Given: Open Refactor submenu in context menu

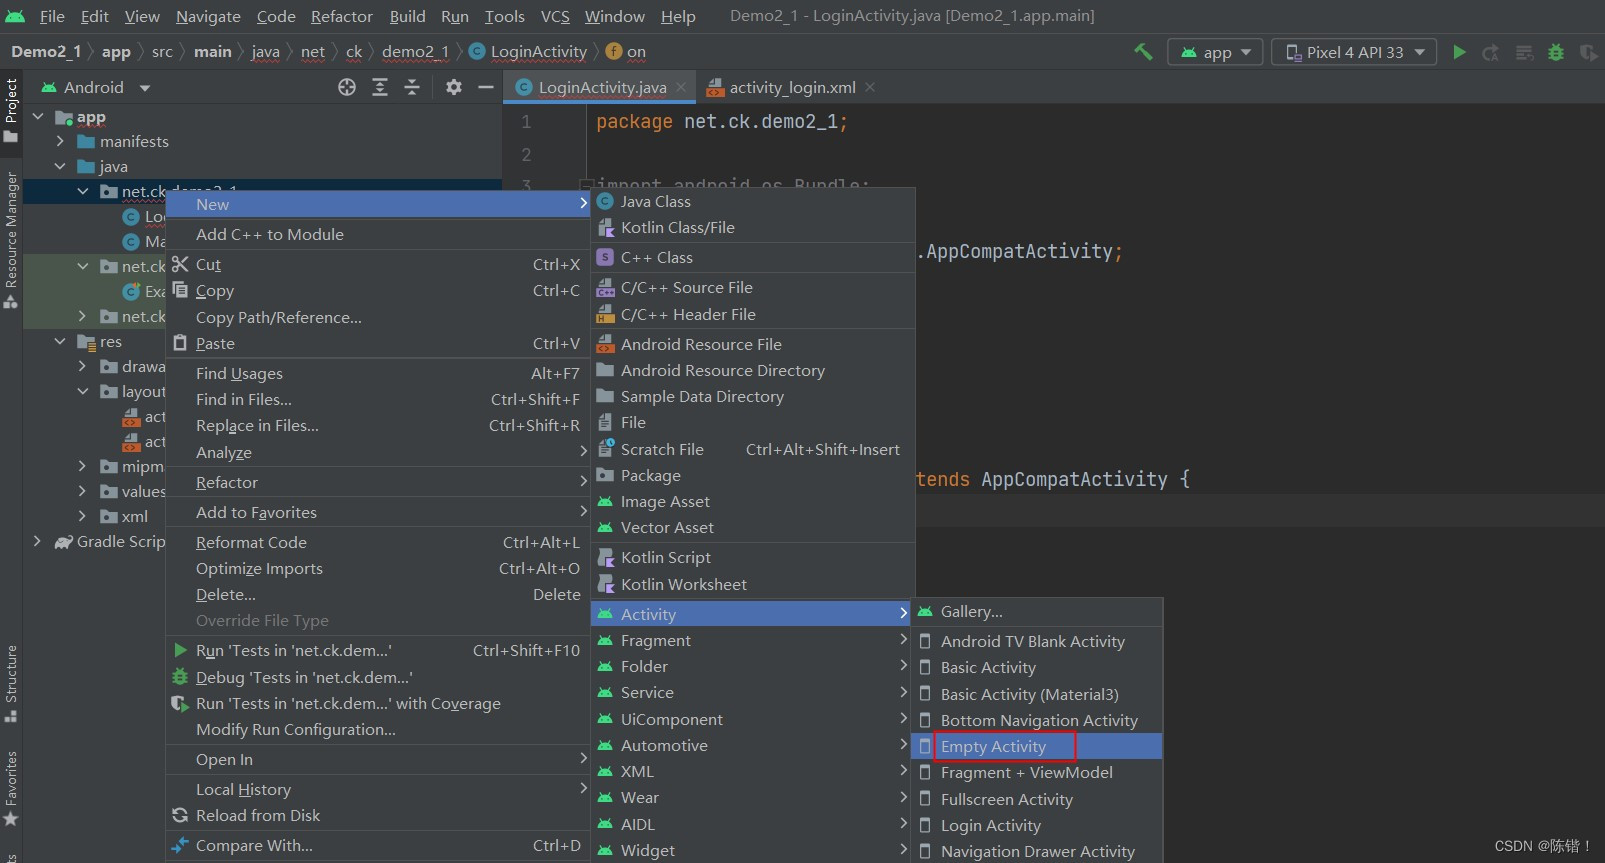Looking at the screenshot, I should pos(378,482).
